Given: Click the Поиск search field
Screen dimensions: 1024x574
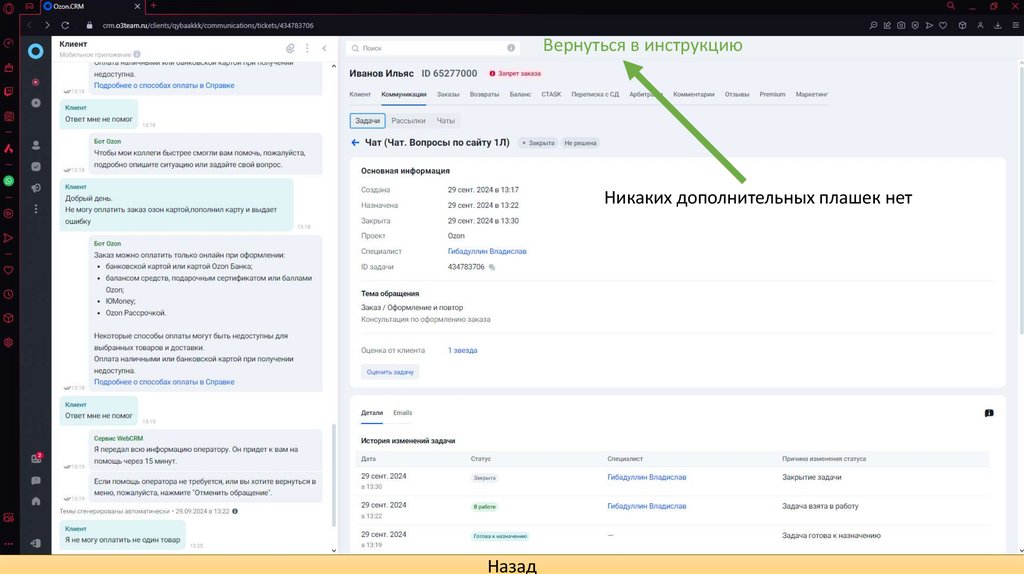Looking at the screenshot, I should [x=432, y=48].
